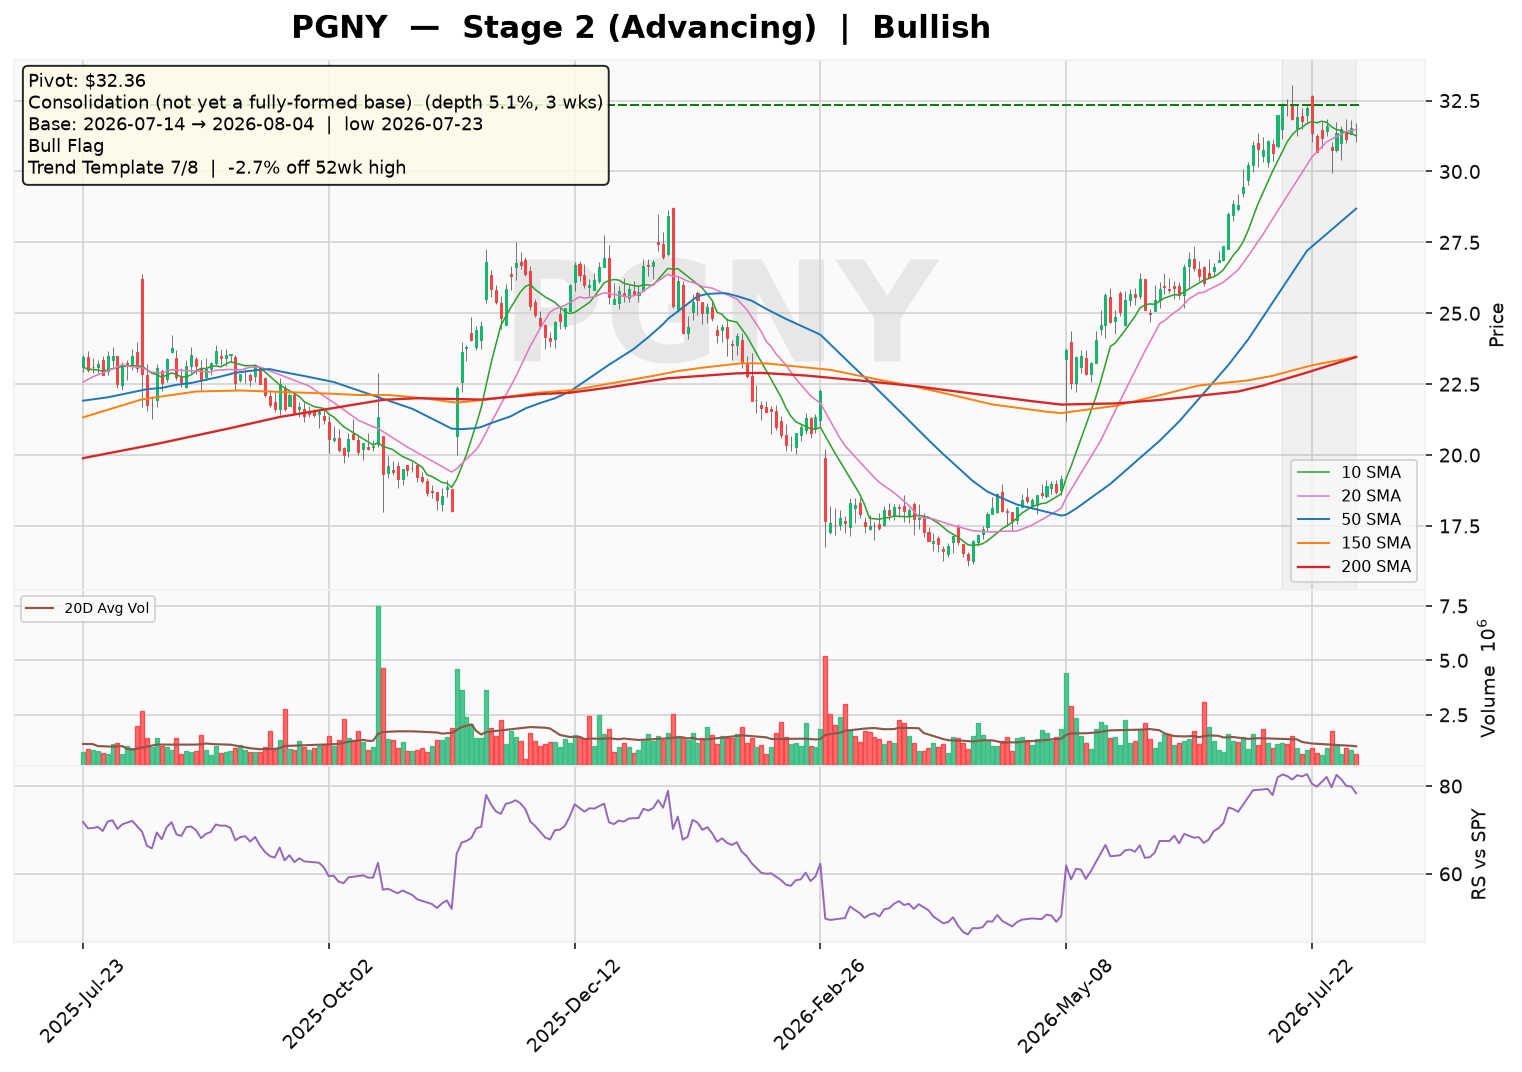Select the "Pivot: $32.36" annotation line
This screenshot has width=1522, height=1072.
[88, 81]
